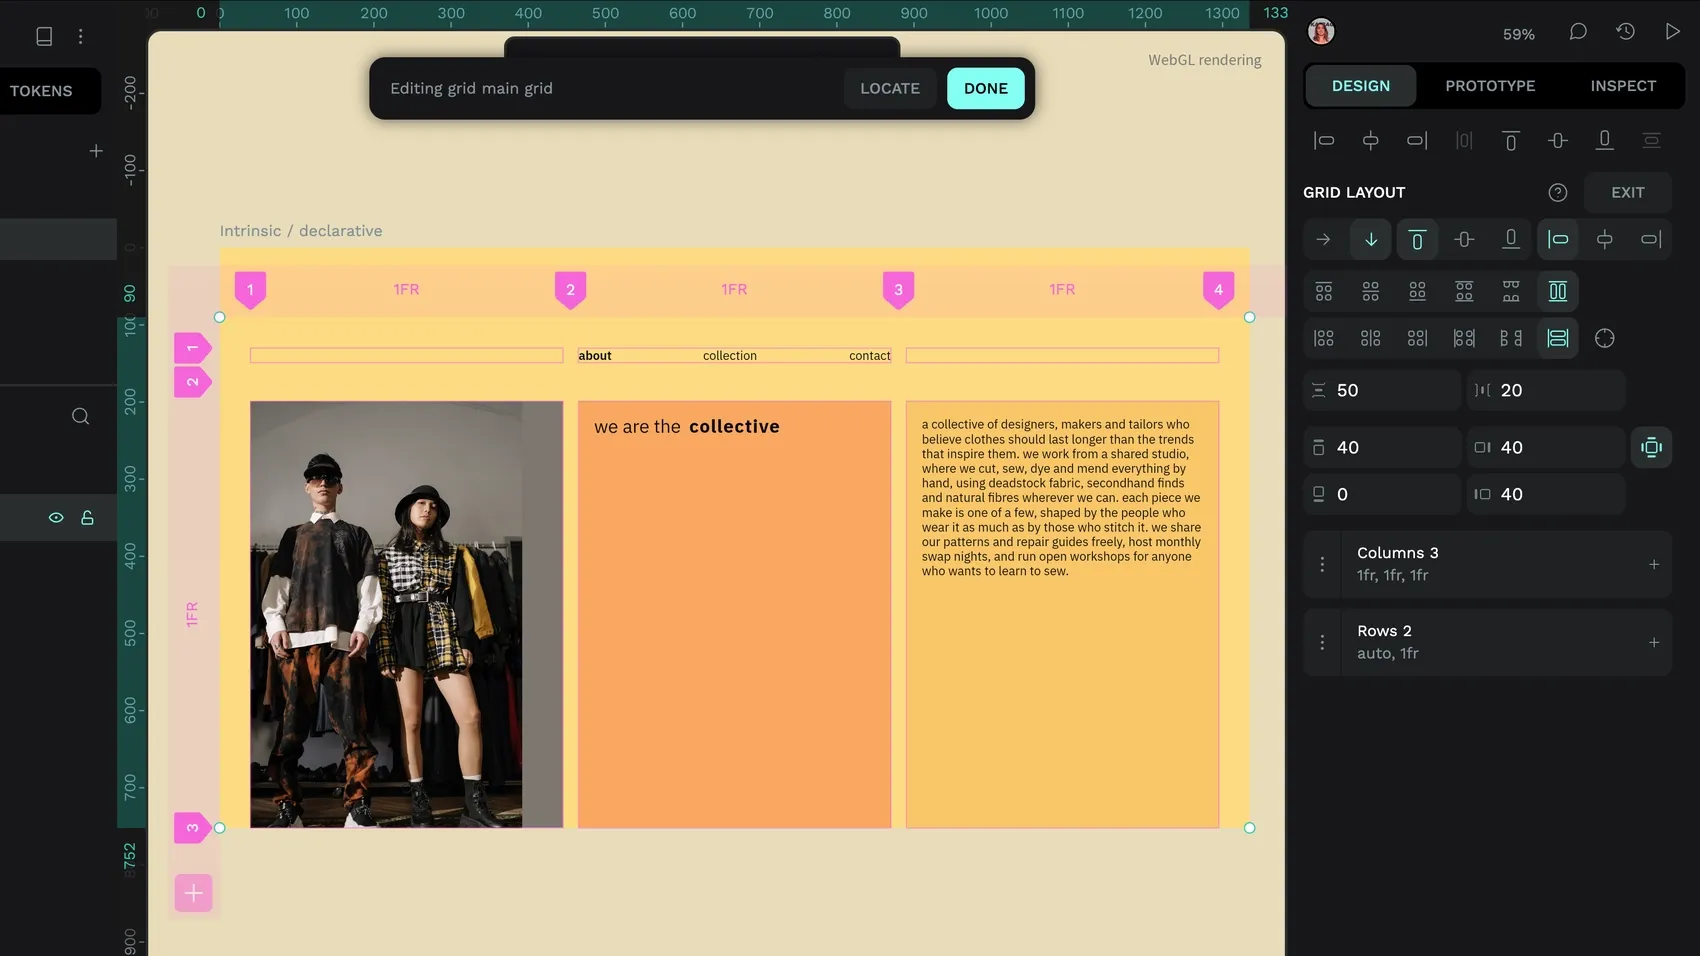1700x956 pixels.
Task: Click the pink add-row plus button on canvas
Action: (194, 893)
